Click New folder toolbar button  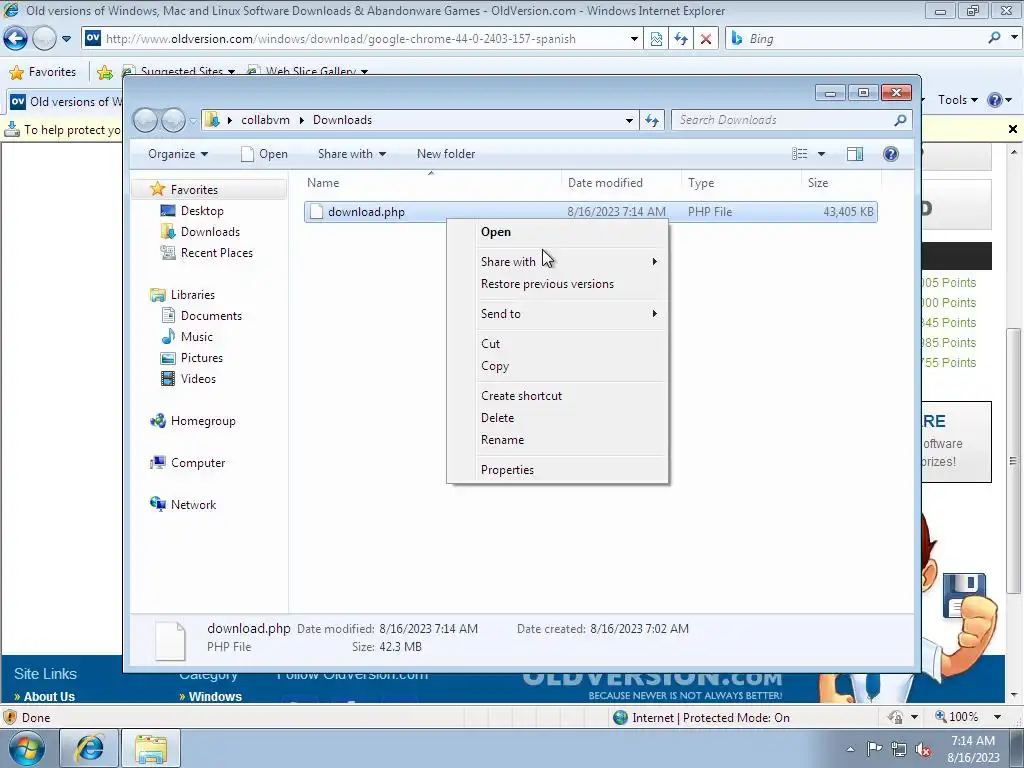(x=445, y=154)
